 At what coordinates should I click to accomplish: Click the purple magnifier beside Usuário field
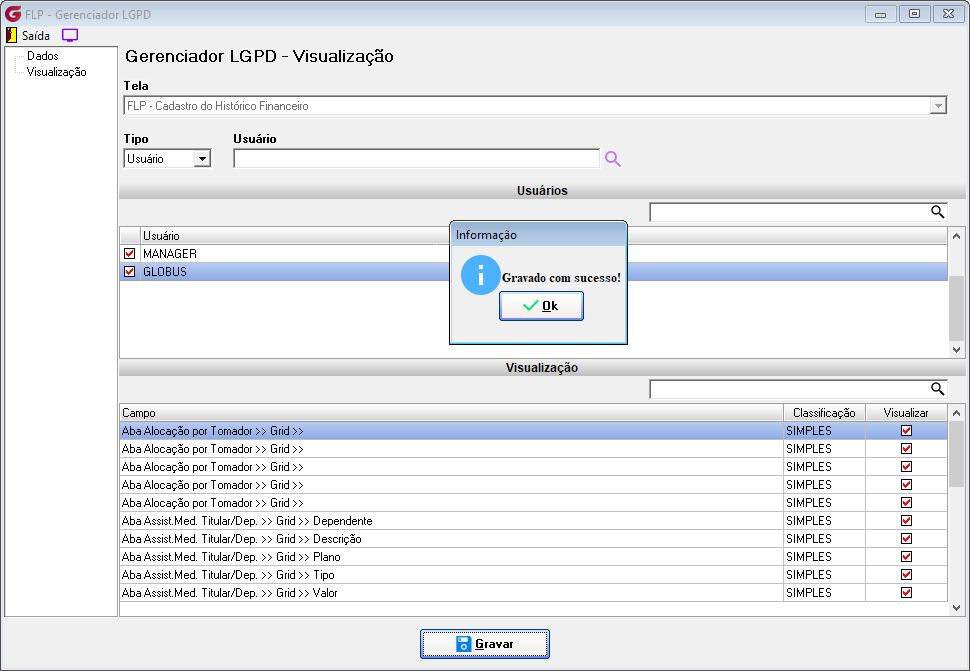click(x=612, y=159)
